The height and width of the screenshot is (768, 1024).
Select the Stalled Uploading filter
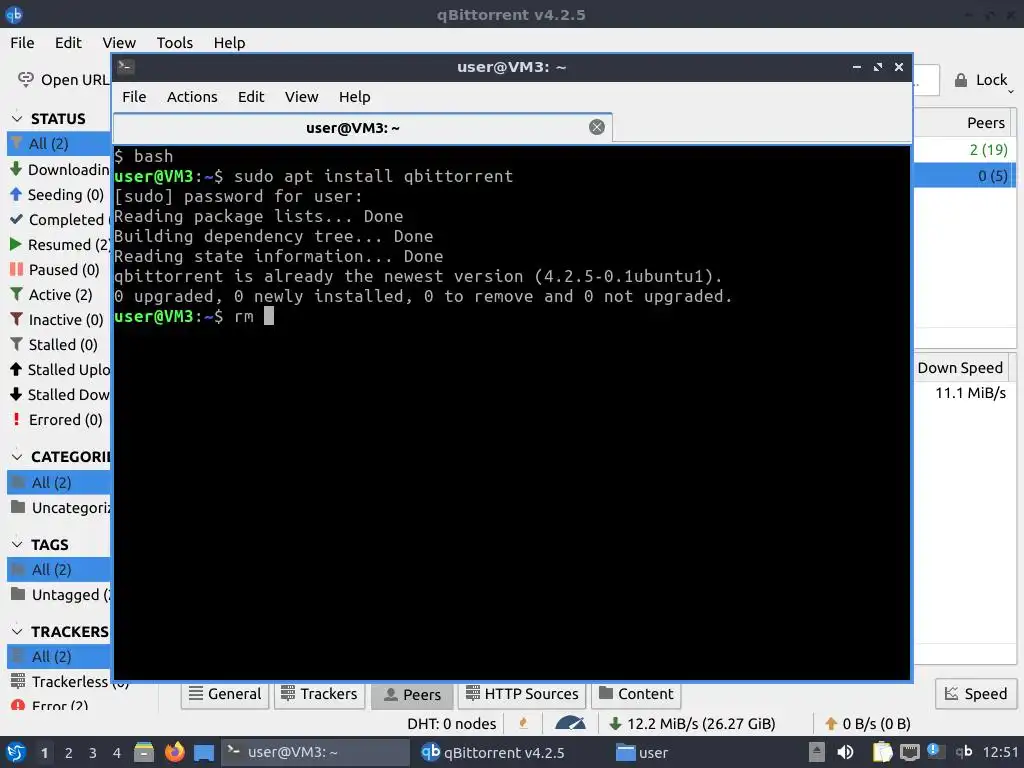point(59,369)
